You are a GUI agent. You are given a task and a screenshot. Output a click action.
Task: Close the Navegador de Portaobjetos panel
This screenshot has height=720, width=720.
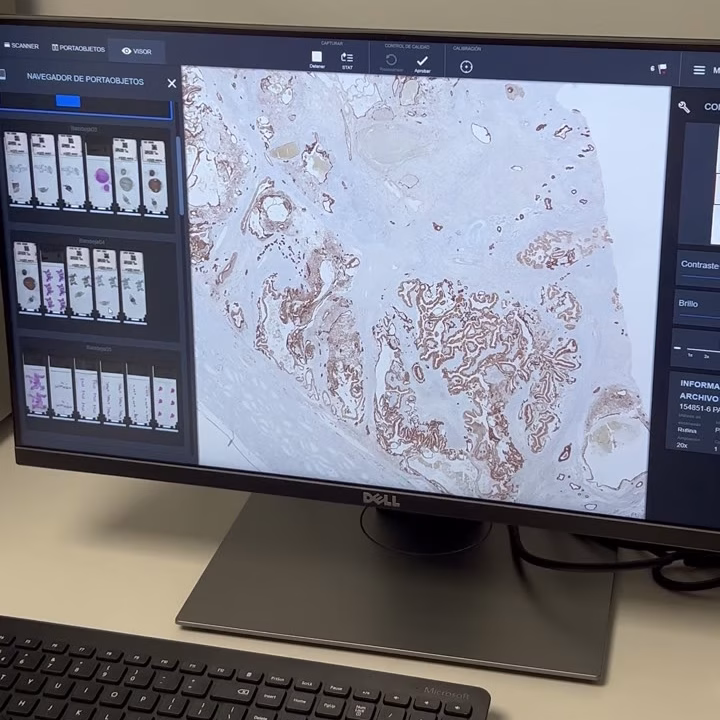(x=172, y=83)
